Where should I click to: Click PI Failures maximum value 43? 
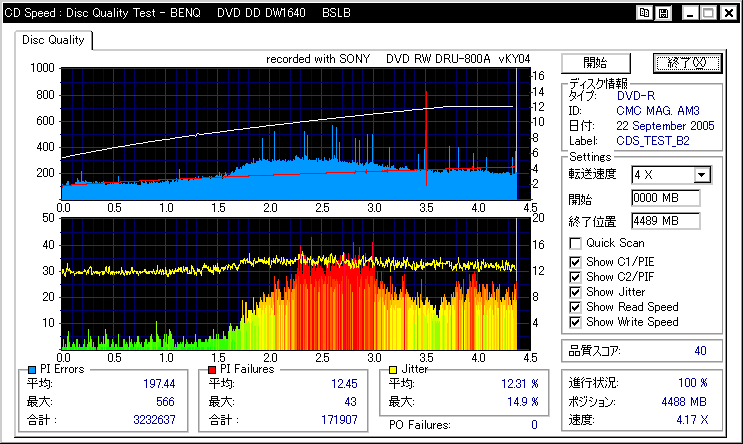click(350, 402)
